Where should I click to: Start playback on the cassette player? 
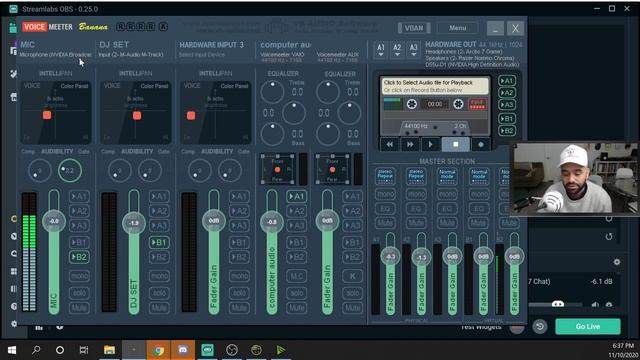point(430,144)
